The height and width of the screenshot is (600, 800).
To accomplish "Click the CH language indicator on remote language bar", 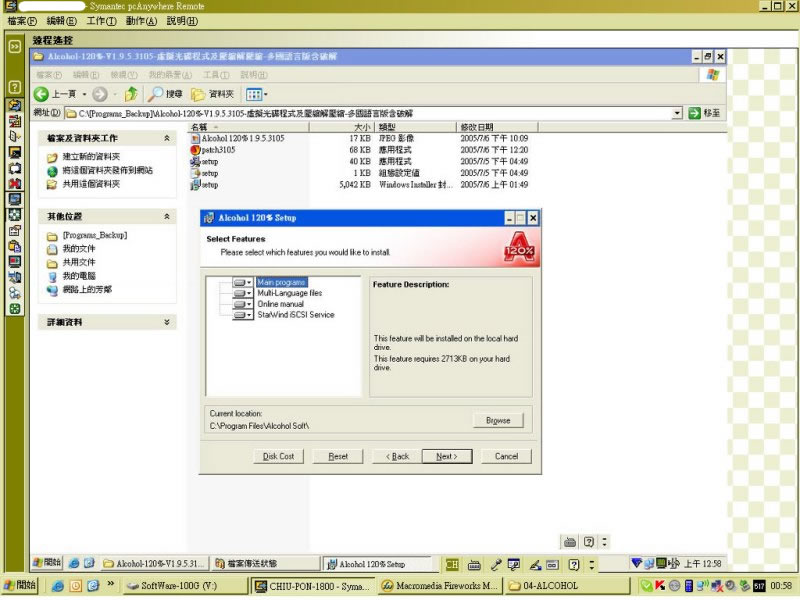I will pos(452,564).
